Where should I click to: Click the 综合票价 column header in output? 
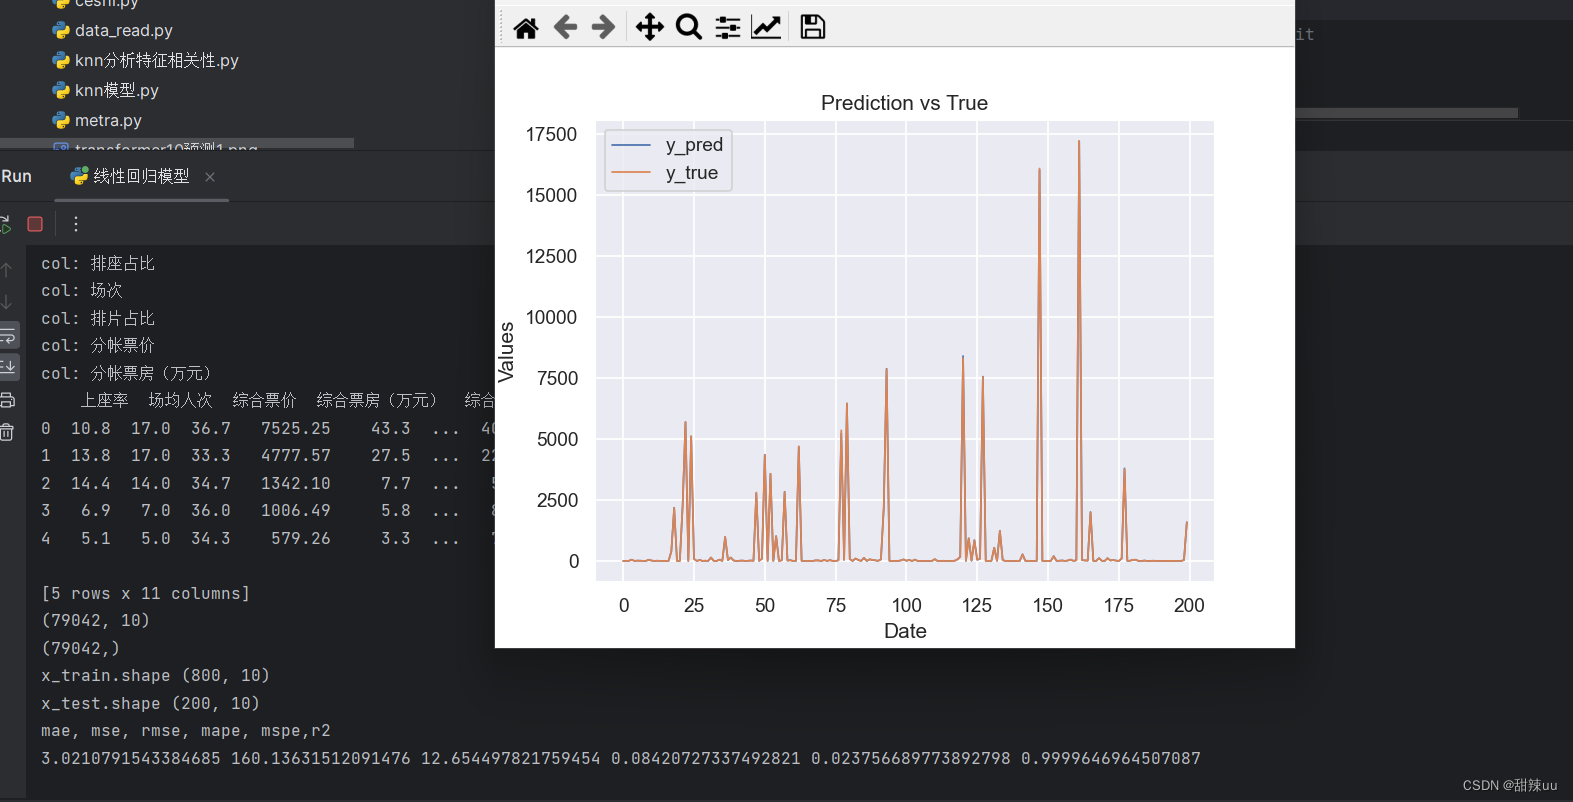[264, 401]
